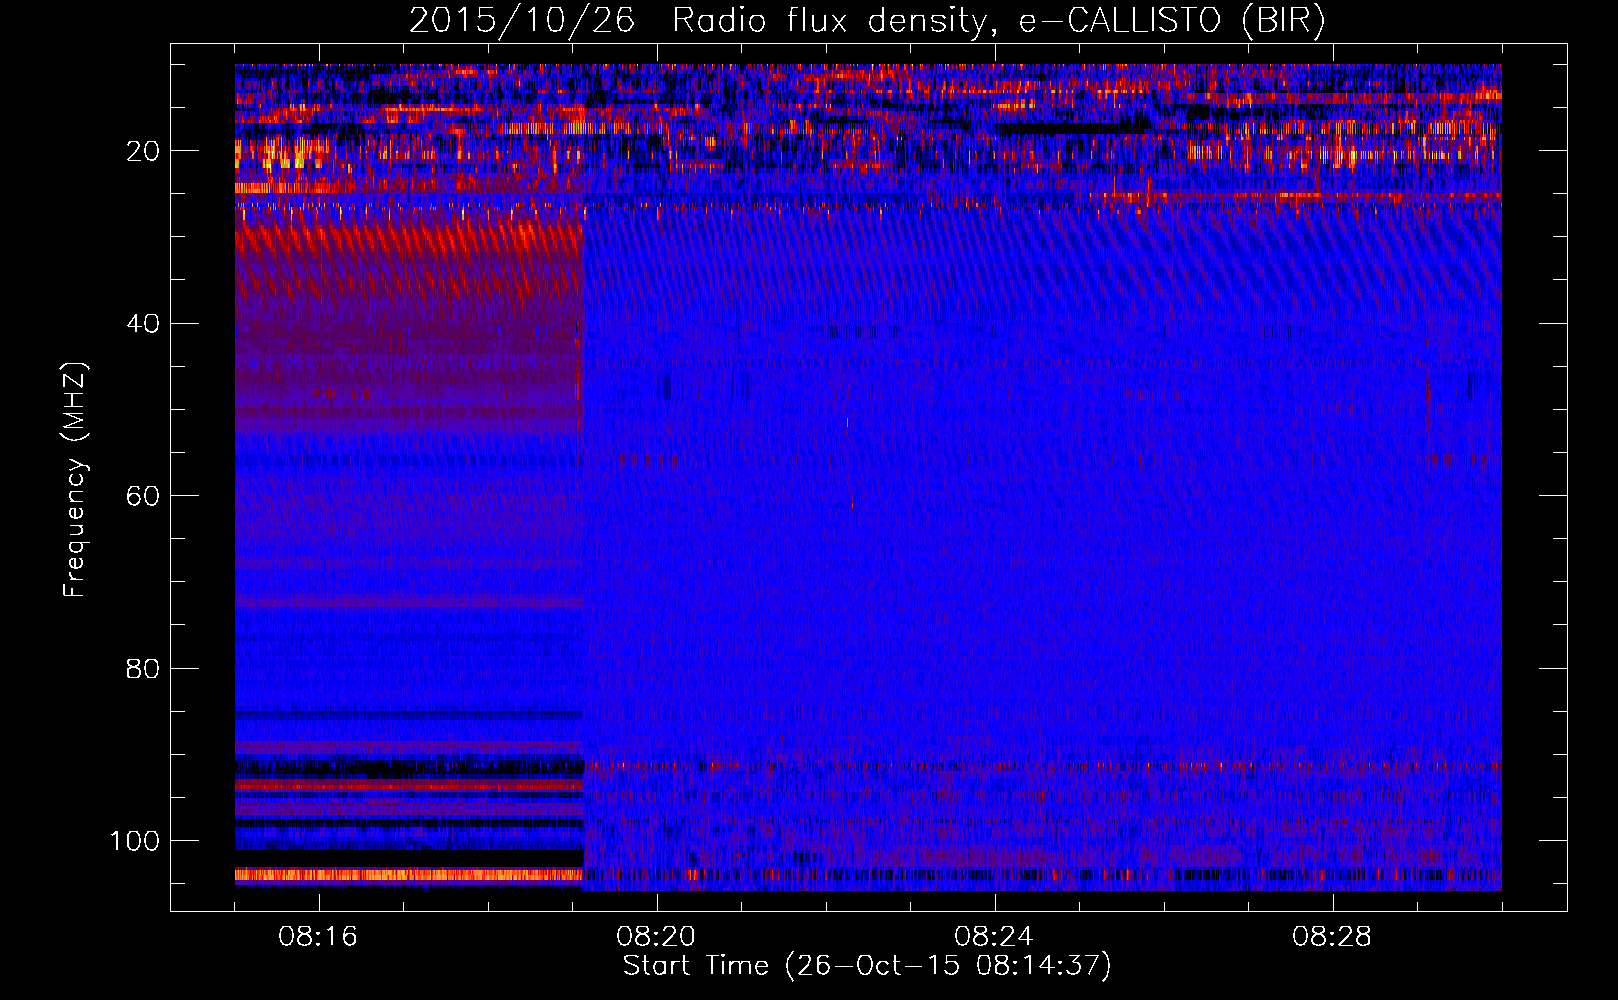This screenshot has width=1618, height=1000.
Task: Select the 40 frequency tick label
Action: 144,323
